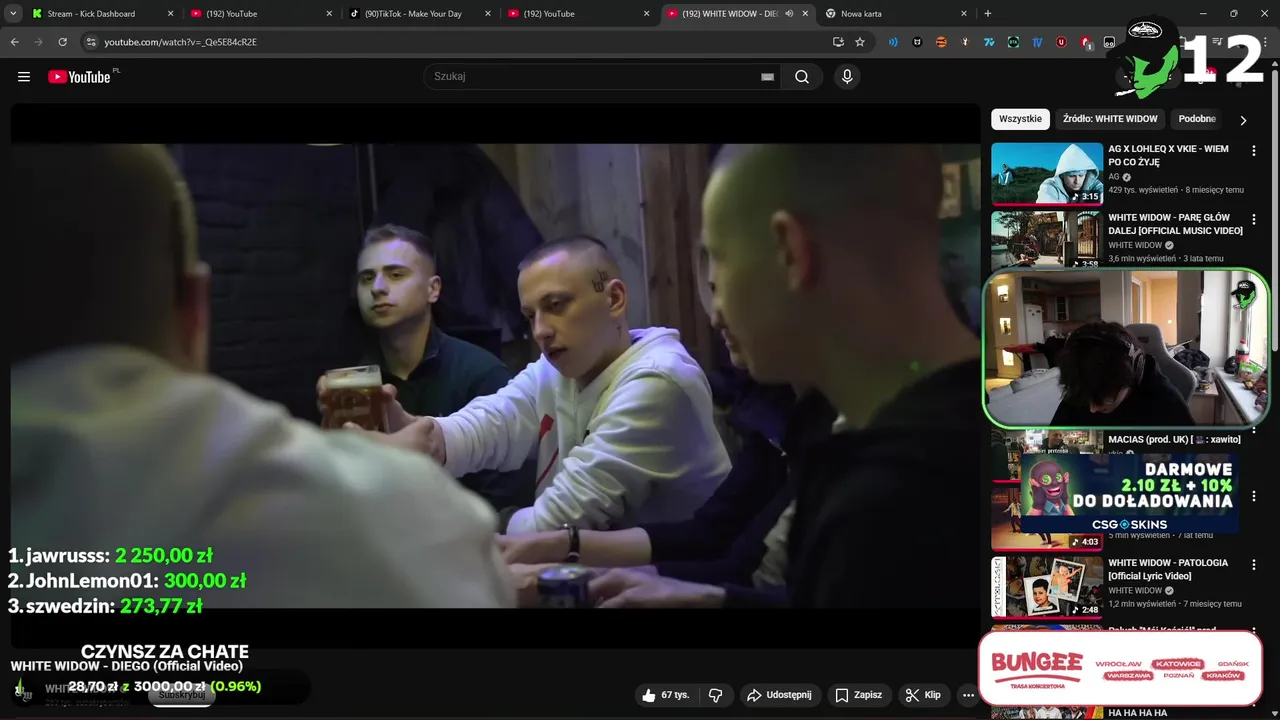This screenshot has width=1280, height=720.
Task: Show next filter chips with arrow
Action: 1243,120
